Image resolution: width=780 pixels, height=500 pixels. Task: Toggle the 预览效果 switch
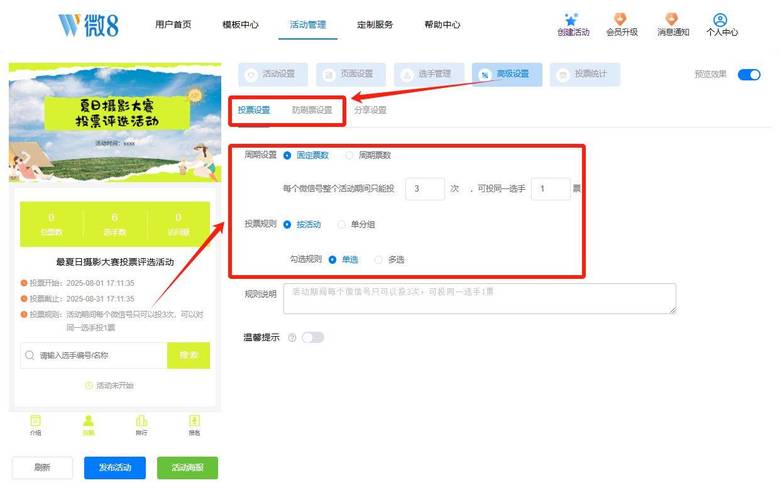click(x=748, y=74)
